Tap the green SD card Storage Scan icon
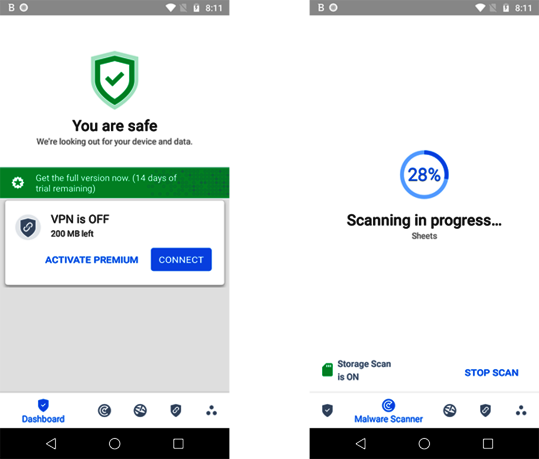The height and width of the screenshot is (459, 539). [x=327, y=370]
